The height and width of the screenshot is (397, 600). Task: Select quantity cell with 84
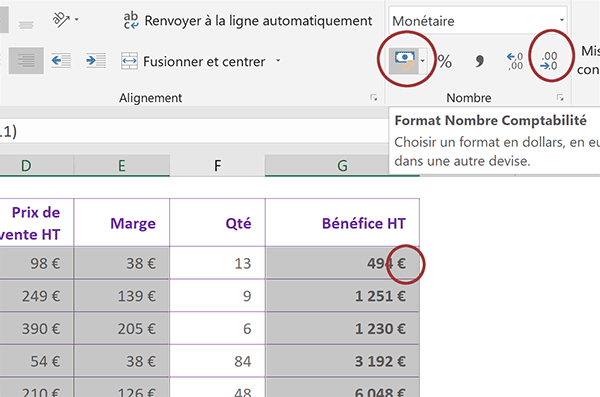coord(217,361)
